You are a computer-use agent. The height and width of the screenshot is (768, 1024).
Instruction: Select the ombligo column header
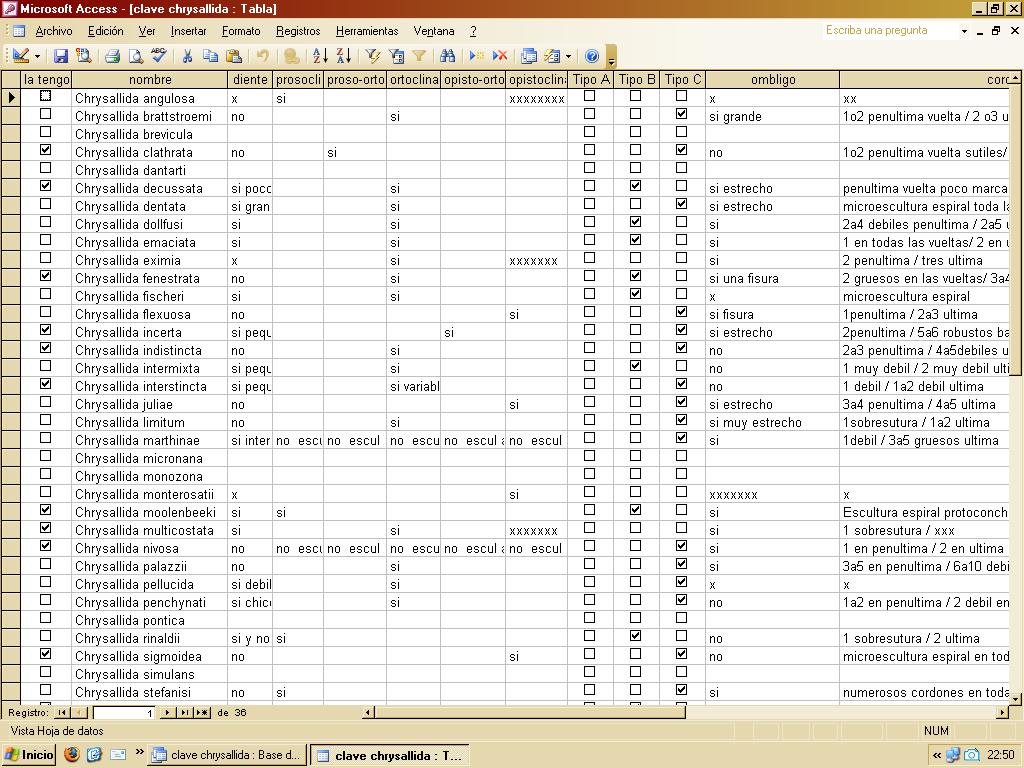point(773,80)
